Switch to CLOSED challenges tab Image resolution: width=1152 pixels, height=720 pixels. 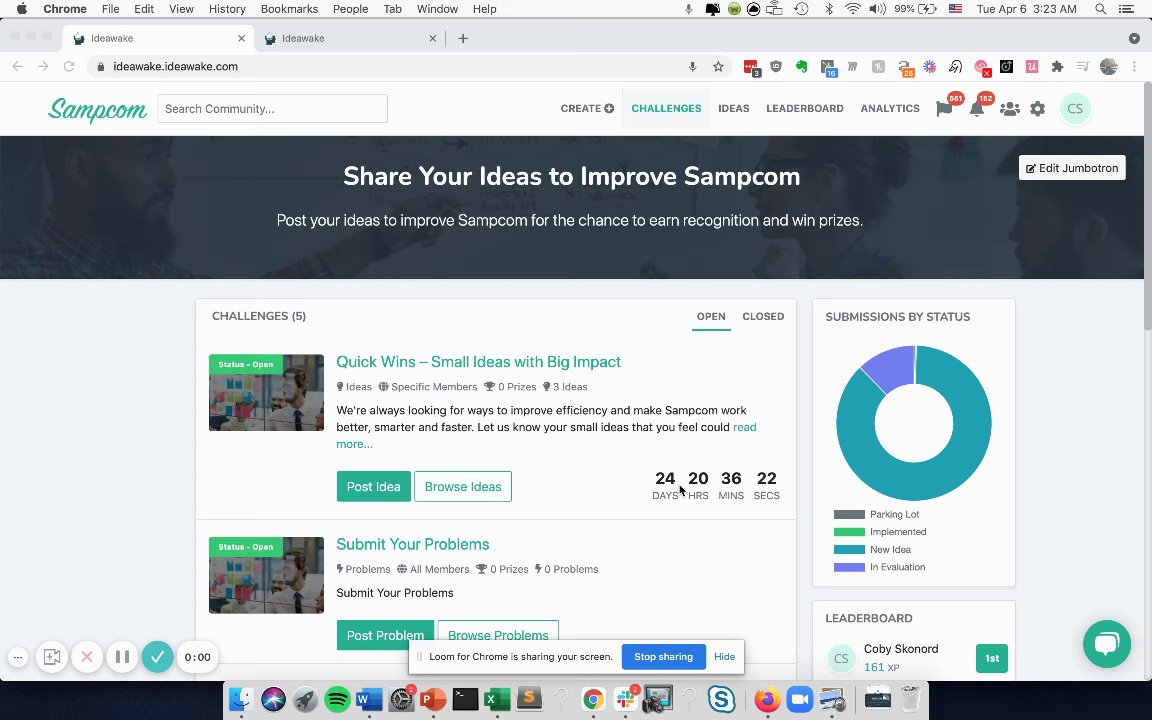click(763, 317)
